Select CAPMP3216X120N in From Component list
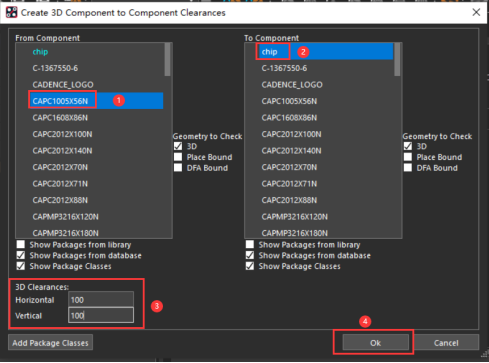The width and height of the screenshot is (489, 363). 66,217
